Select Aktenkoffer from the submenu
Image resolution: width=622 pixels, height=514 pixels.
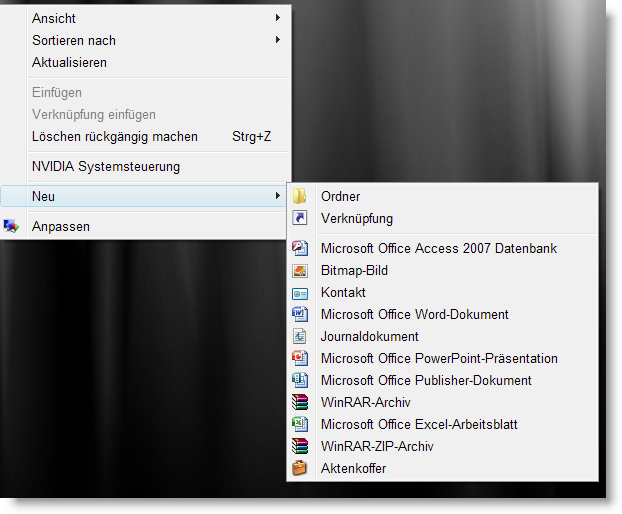(442, 468)
